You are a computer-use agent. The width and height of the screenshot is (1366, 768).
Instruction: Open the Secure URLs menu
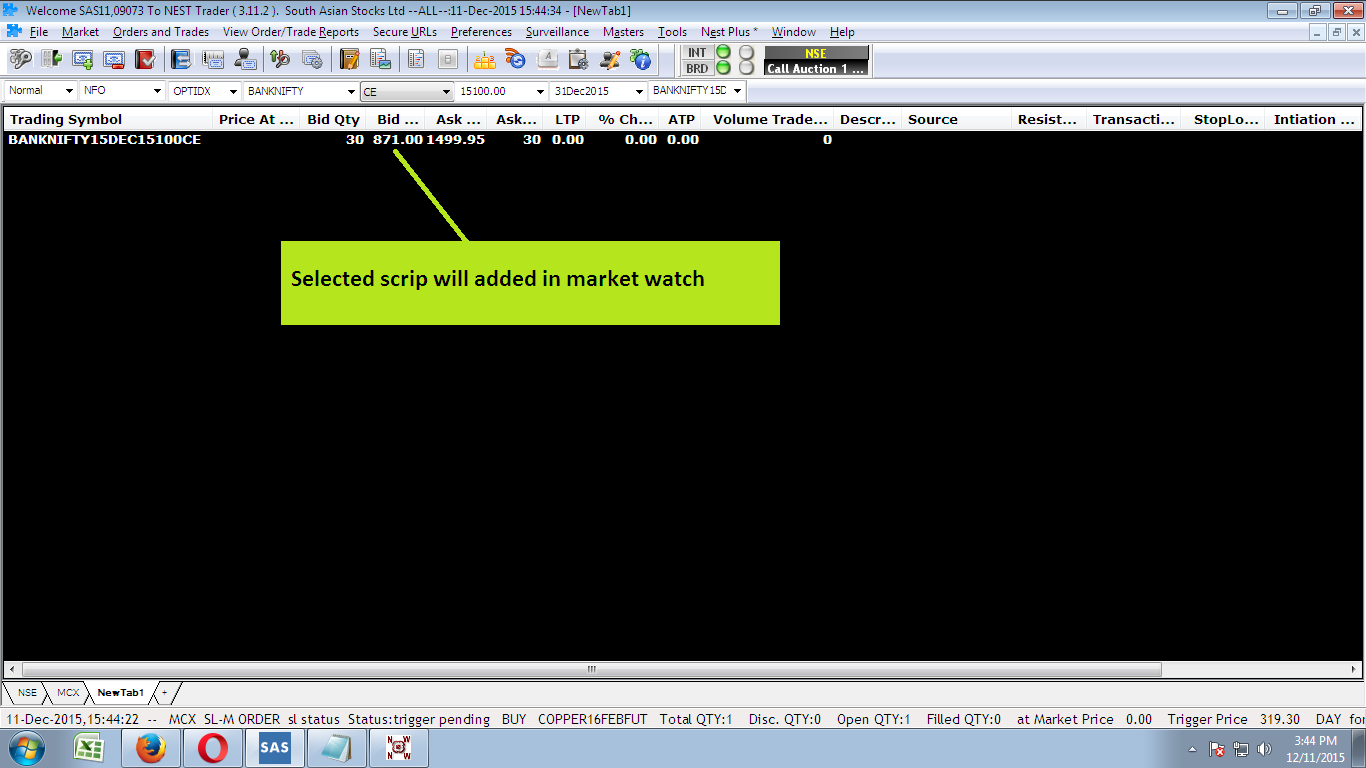pyautogui.click(x=405, y=32)
